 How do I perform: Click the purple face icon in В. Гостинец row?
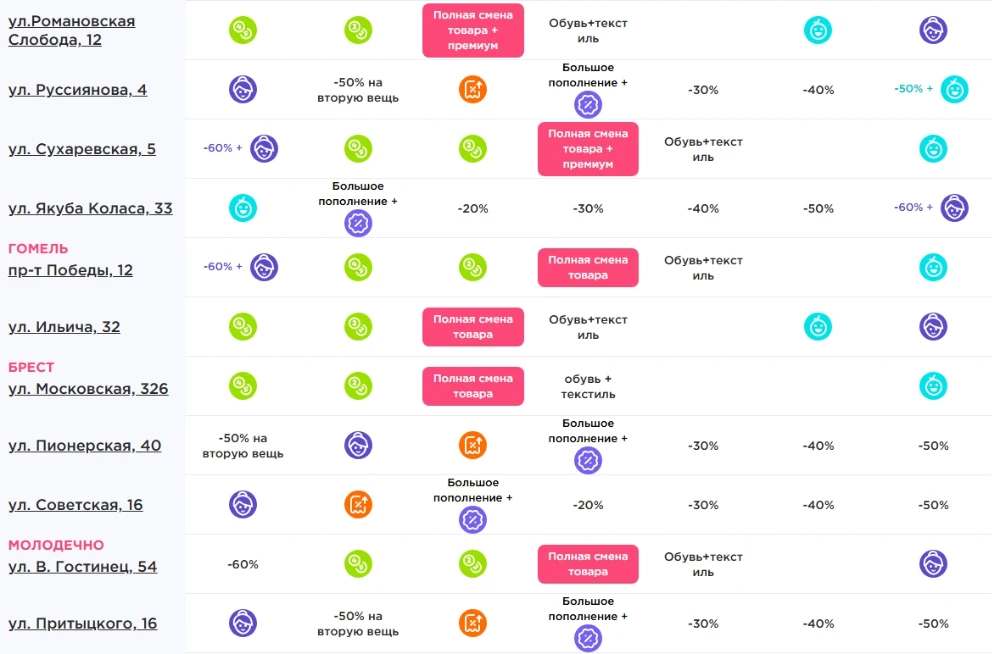(x=933, y=564)
